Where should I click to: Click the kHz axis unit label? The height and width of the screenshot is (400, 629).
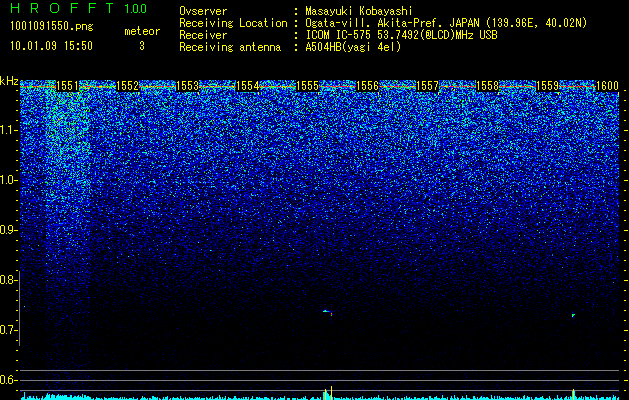(x=9, y=81)
